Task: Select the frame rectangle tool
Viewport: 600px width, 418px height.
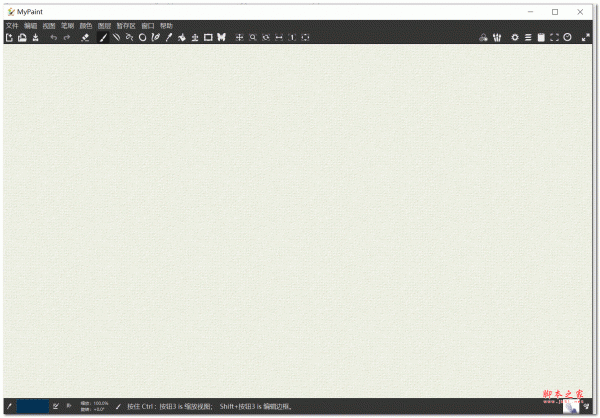Action: (208, 37)
